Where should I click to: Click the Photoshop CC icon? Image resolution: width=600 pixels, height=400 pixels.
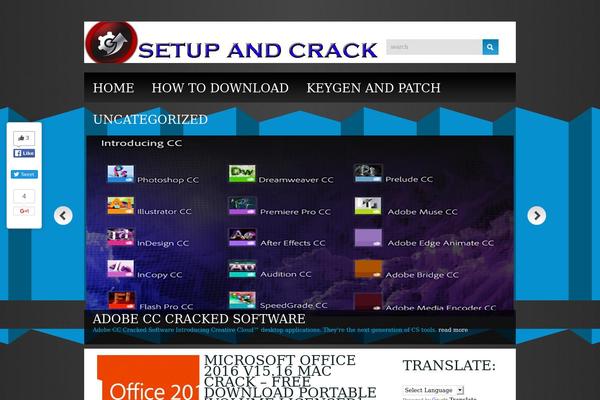click(x=121, y=174)
